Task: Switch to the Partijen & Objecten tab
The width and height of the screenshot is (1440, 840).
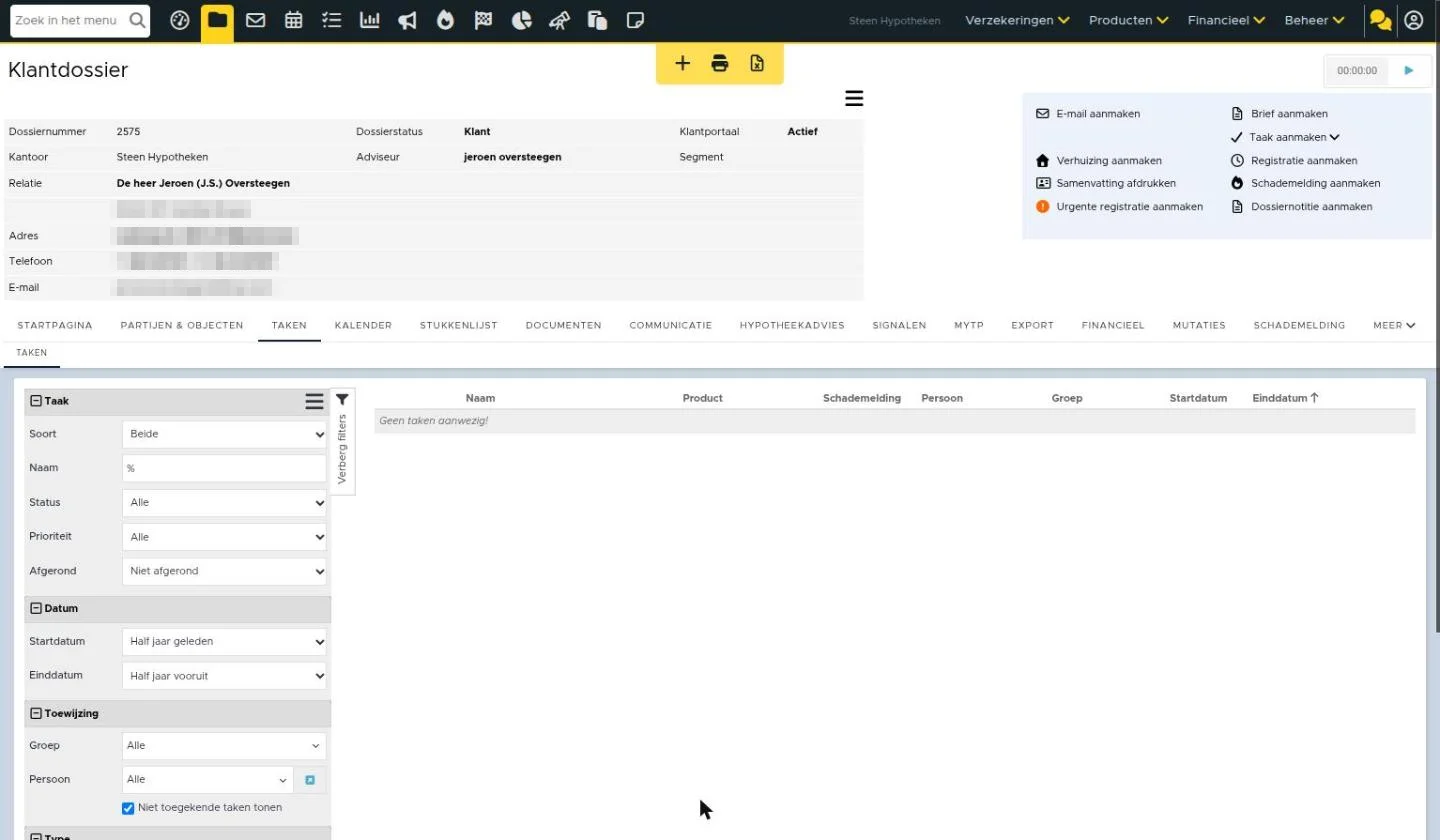Action: [182, 325]
